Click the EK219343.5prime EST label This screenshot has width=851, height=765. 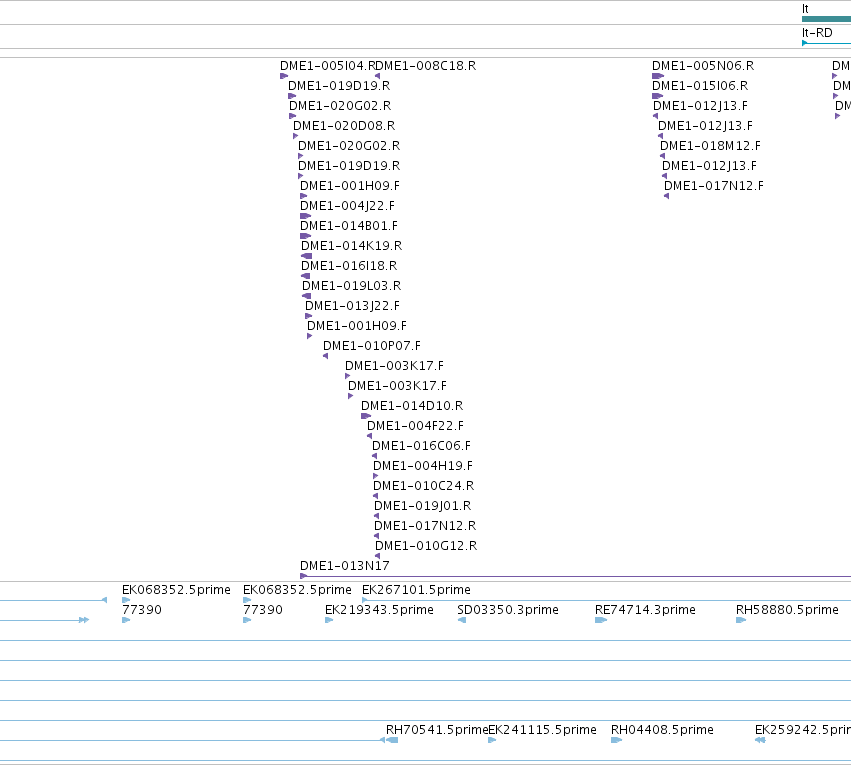379,610
